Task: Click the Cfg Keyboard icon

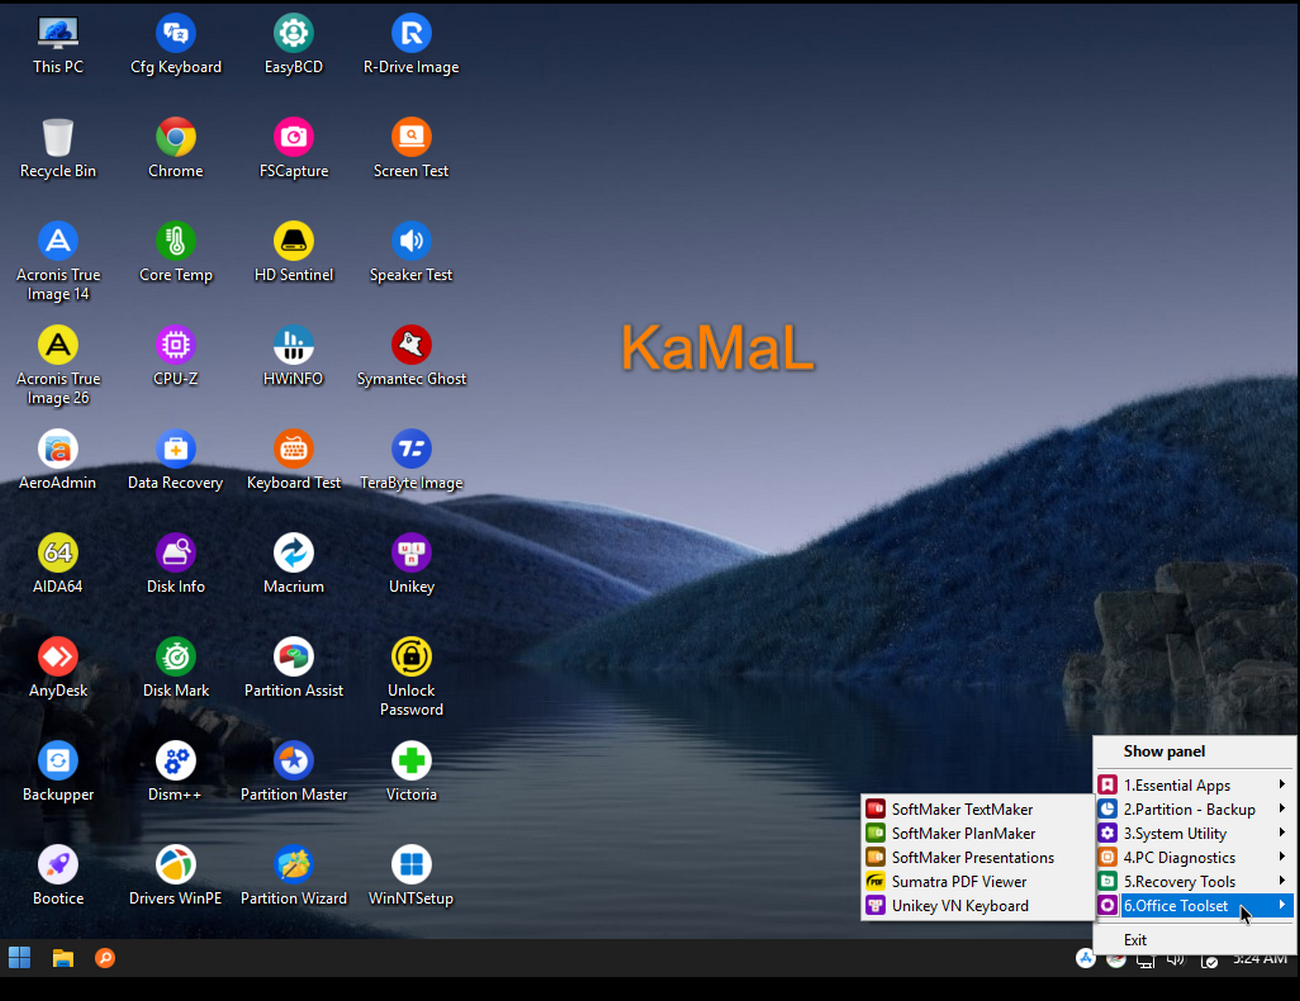Action: (176, 46)
